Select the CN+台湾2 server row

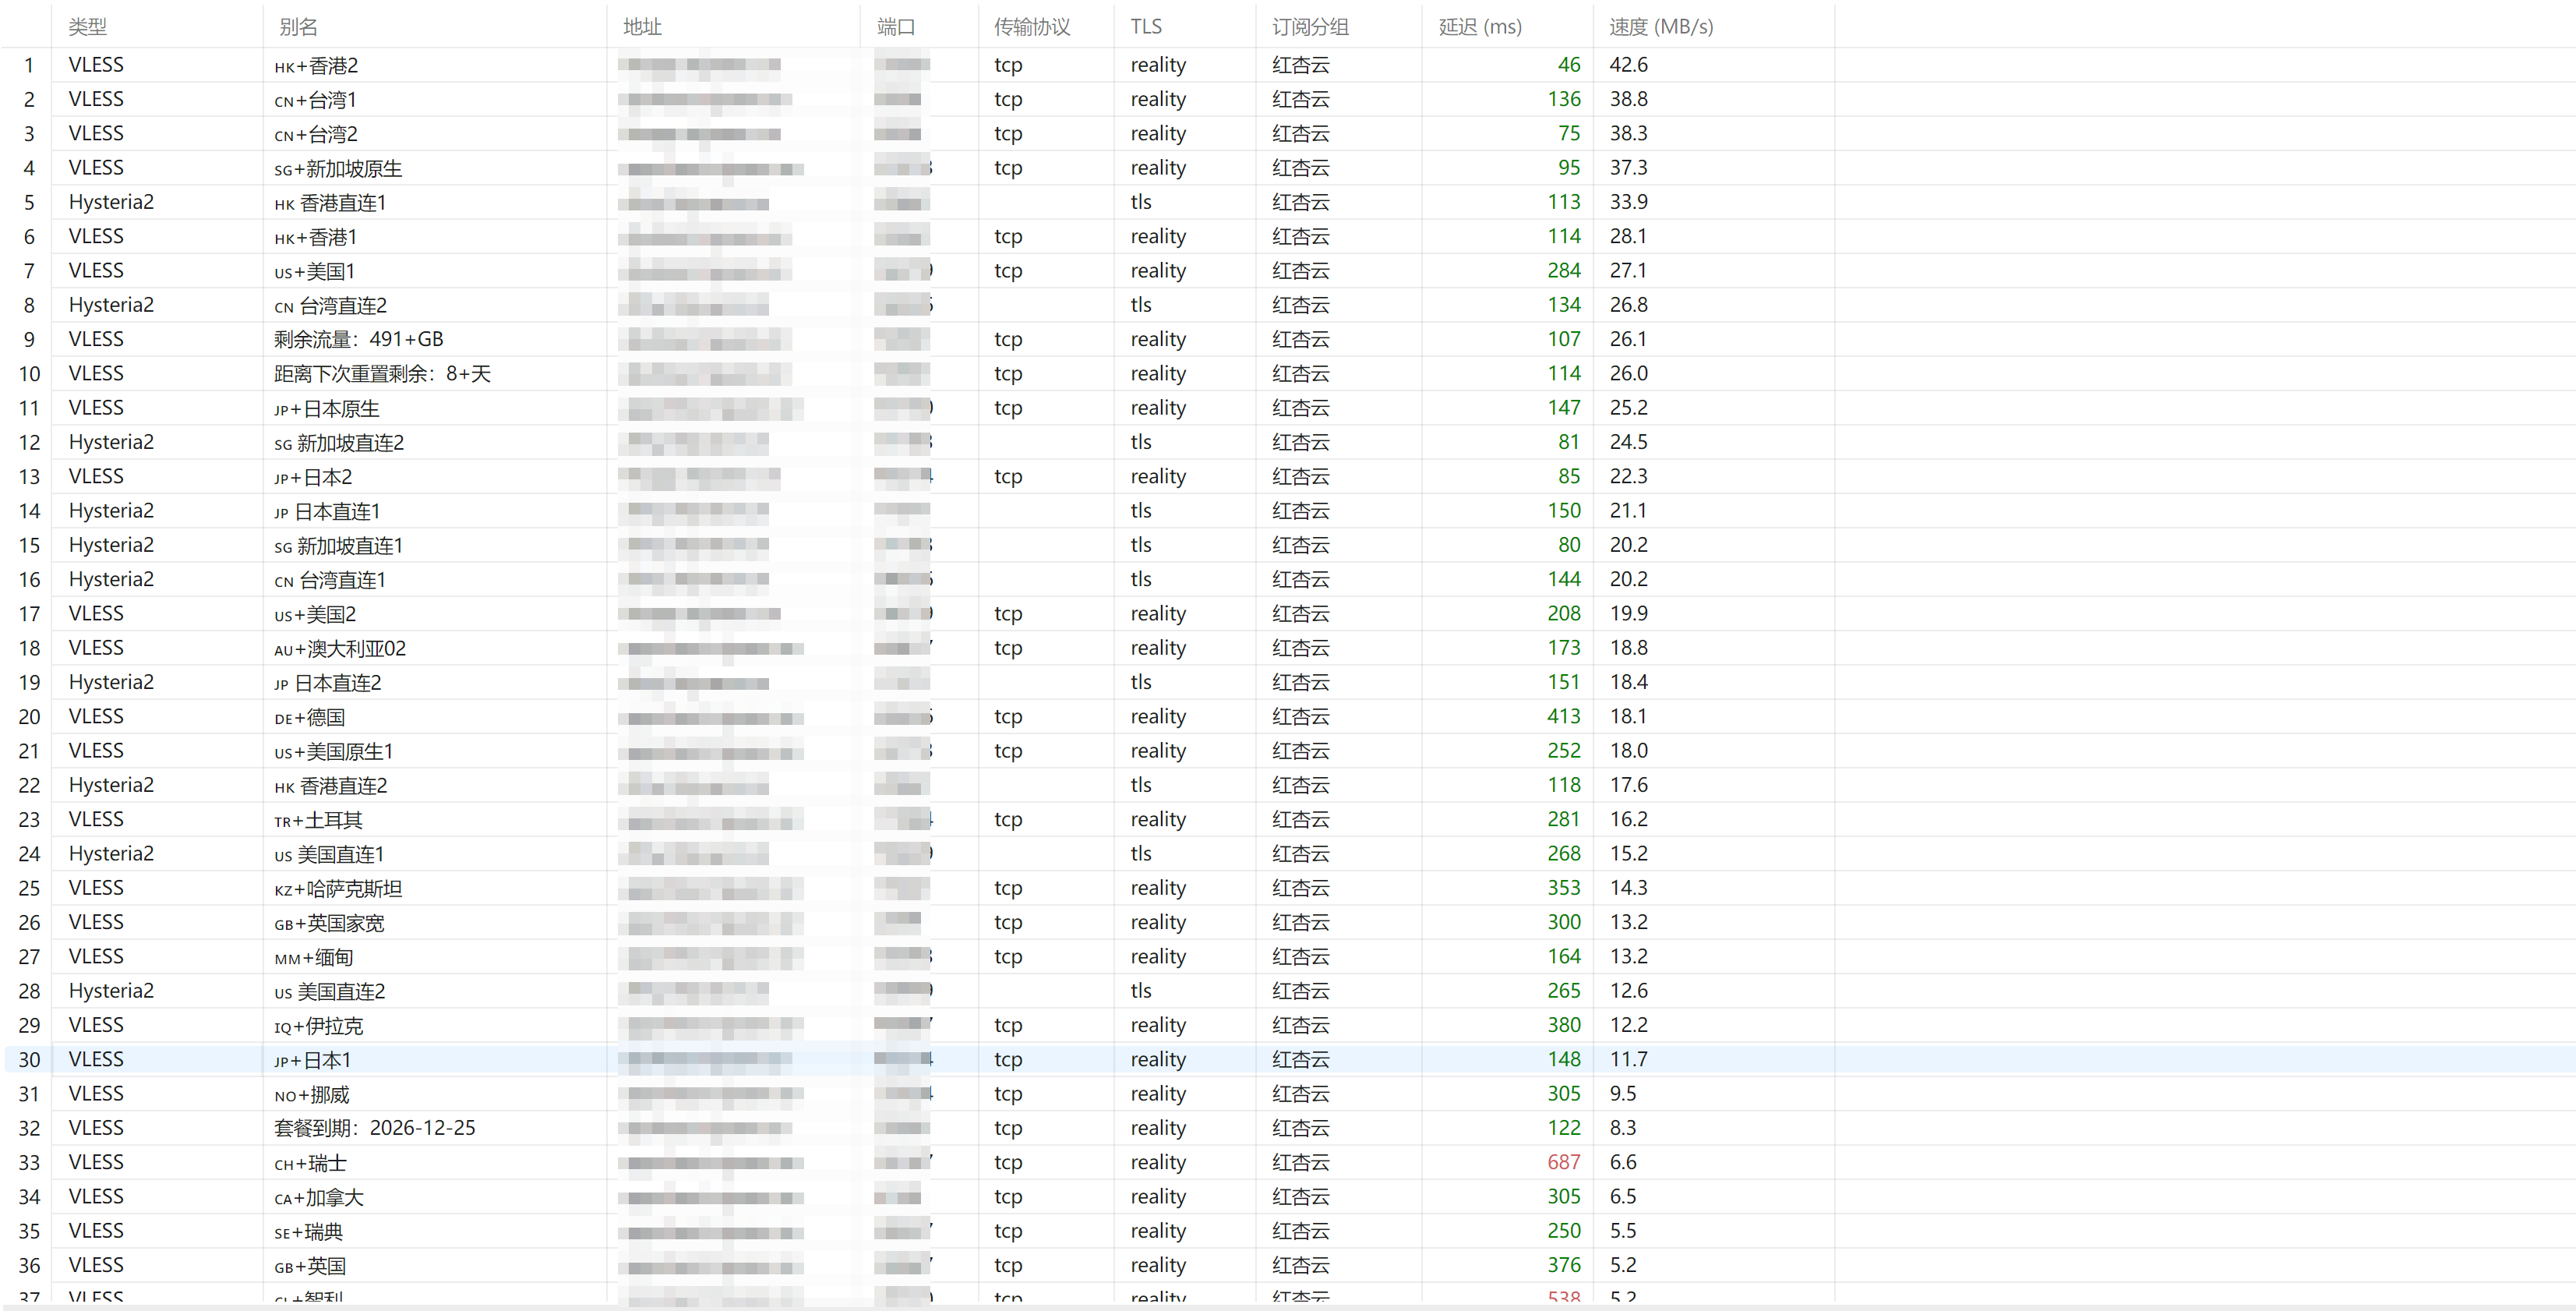point(1288,133)
